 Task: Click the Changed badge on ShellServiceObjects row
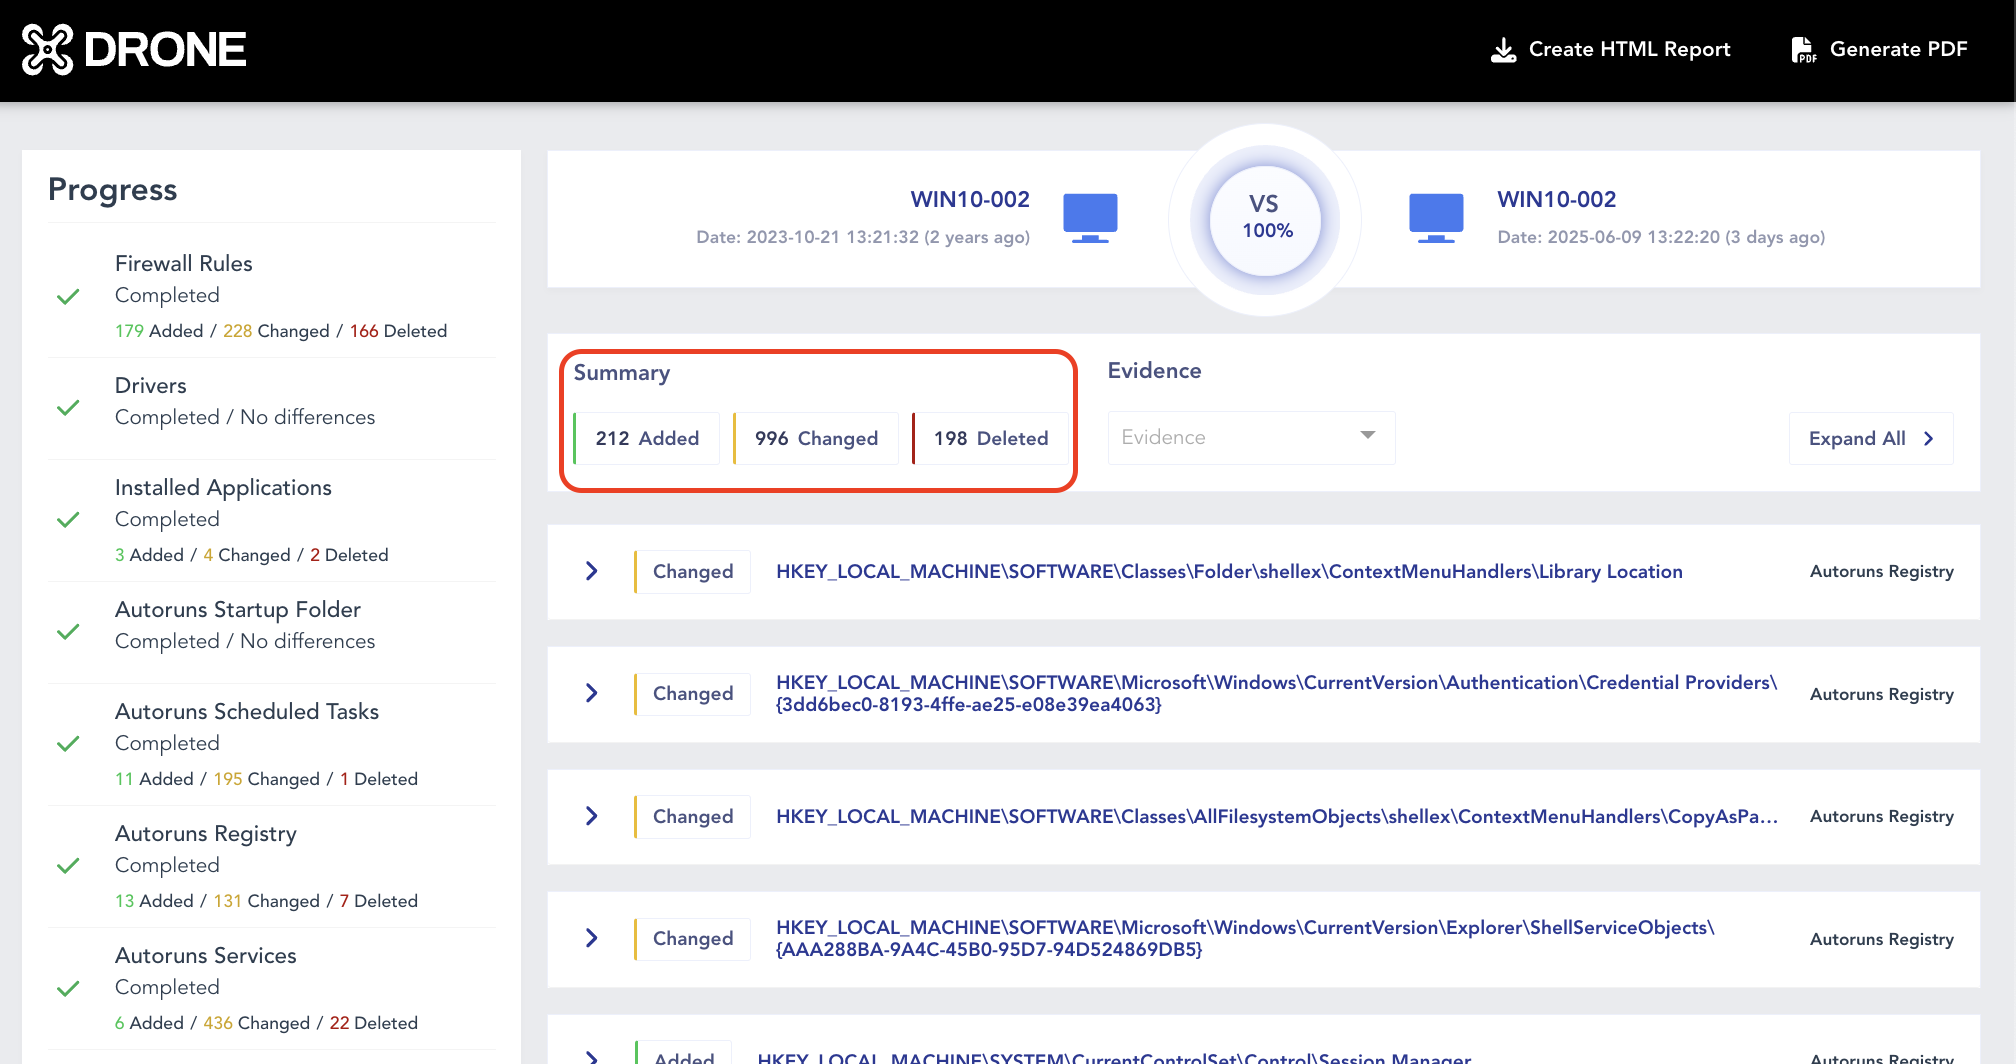[692, 939]
